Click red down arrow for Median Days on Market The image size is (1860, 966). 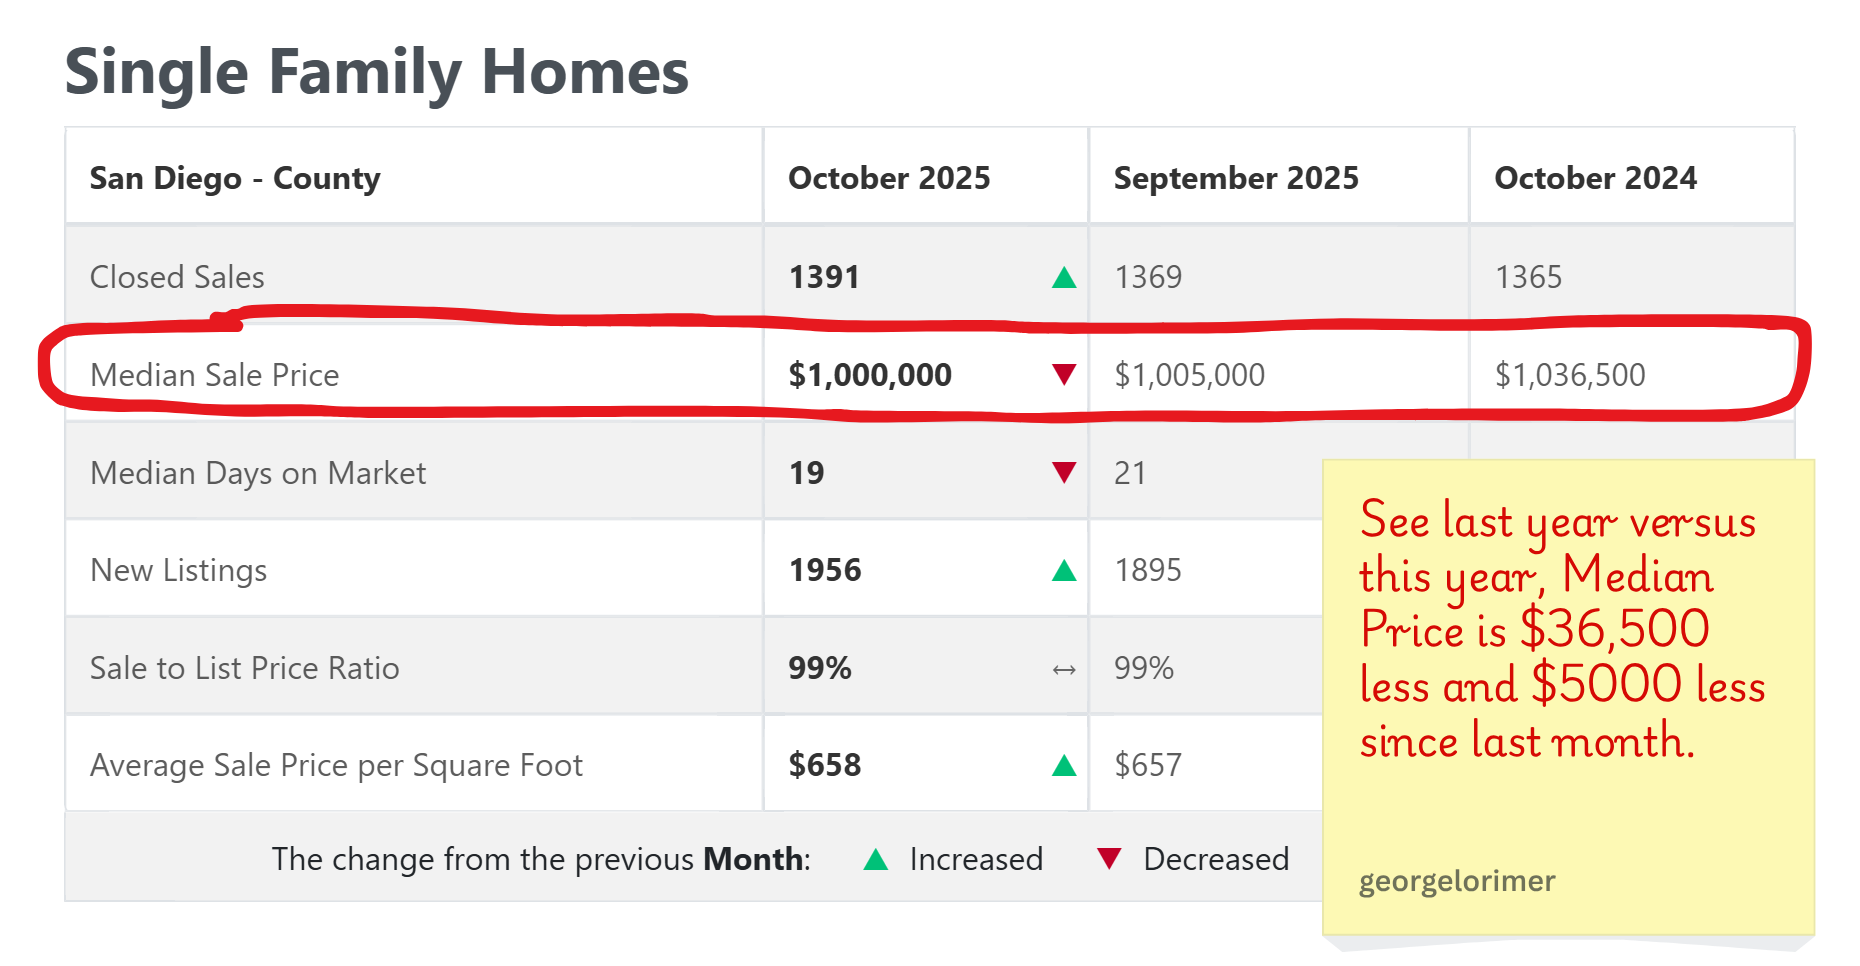[x=1064, y=472]
